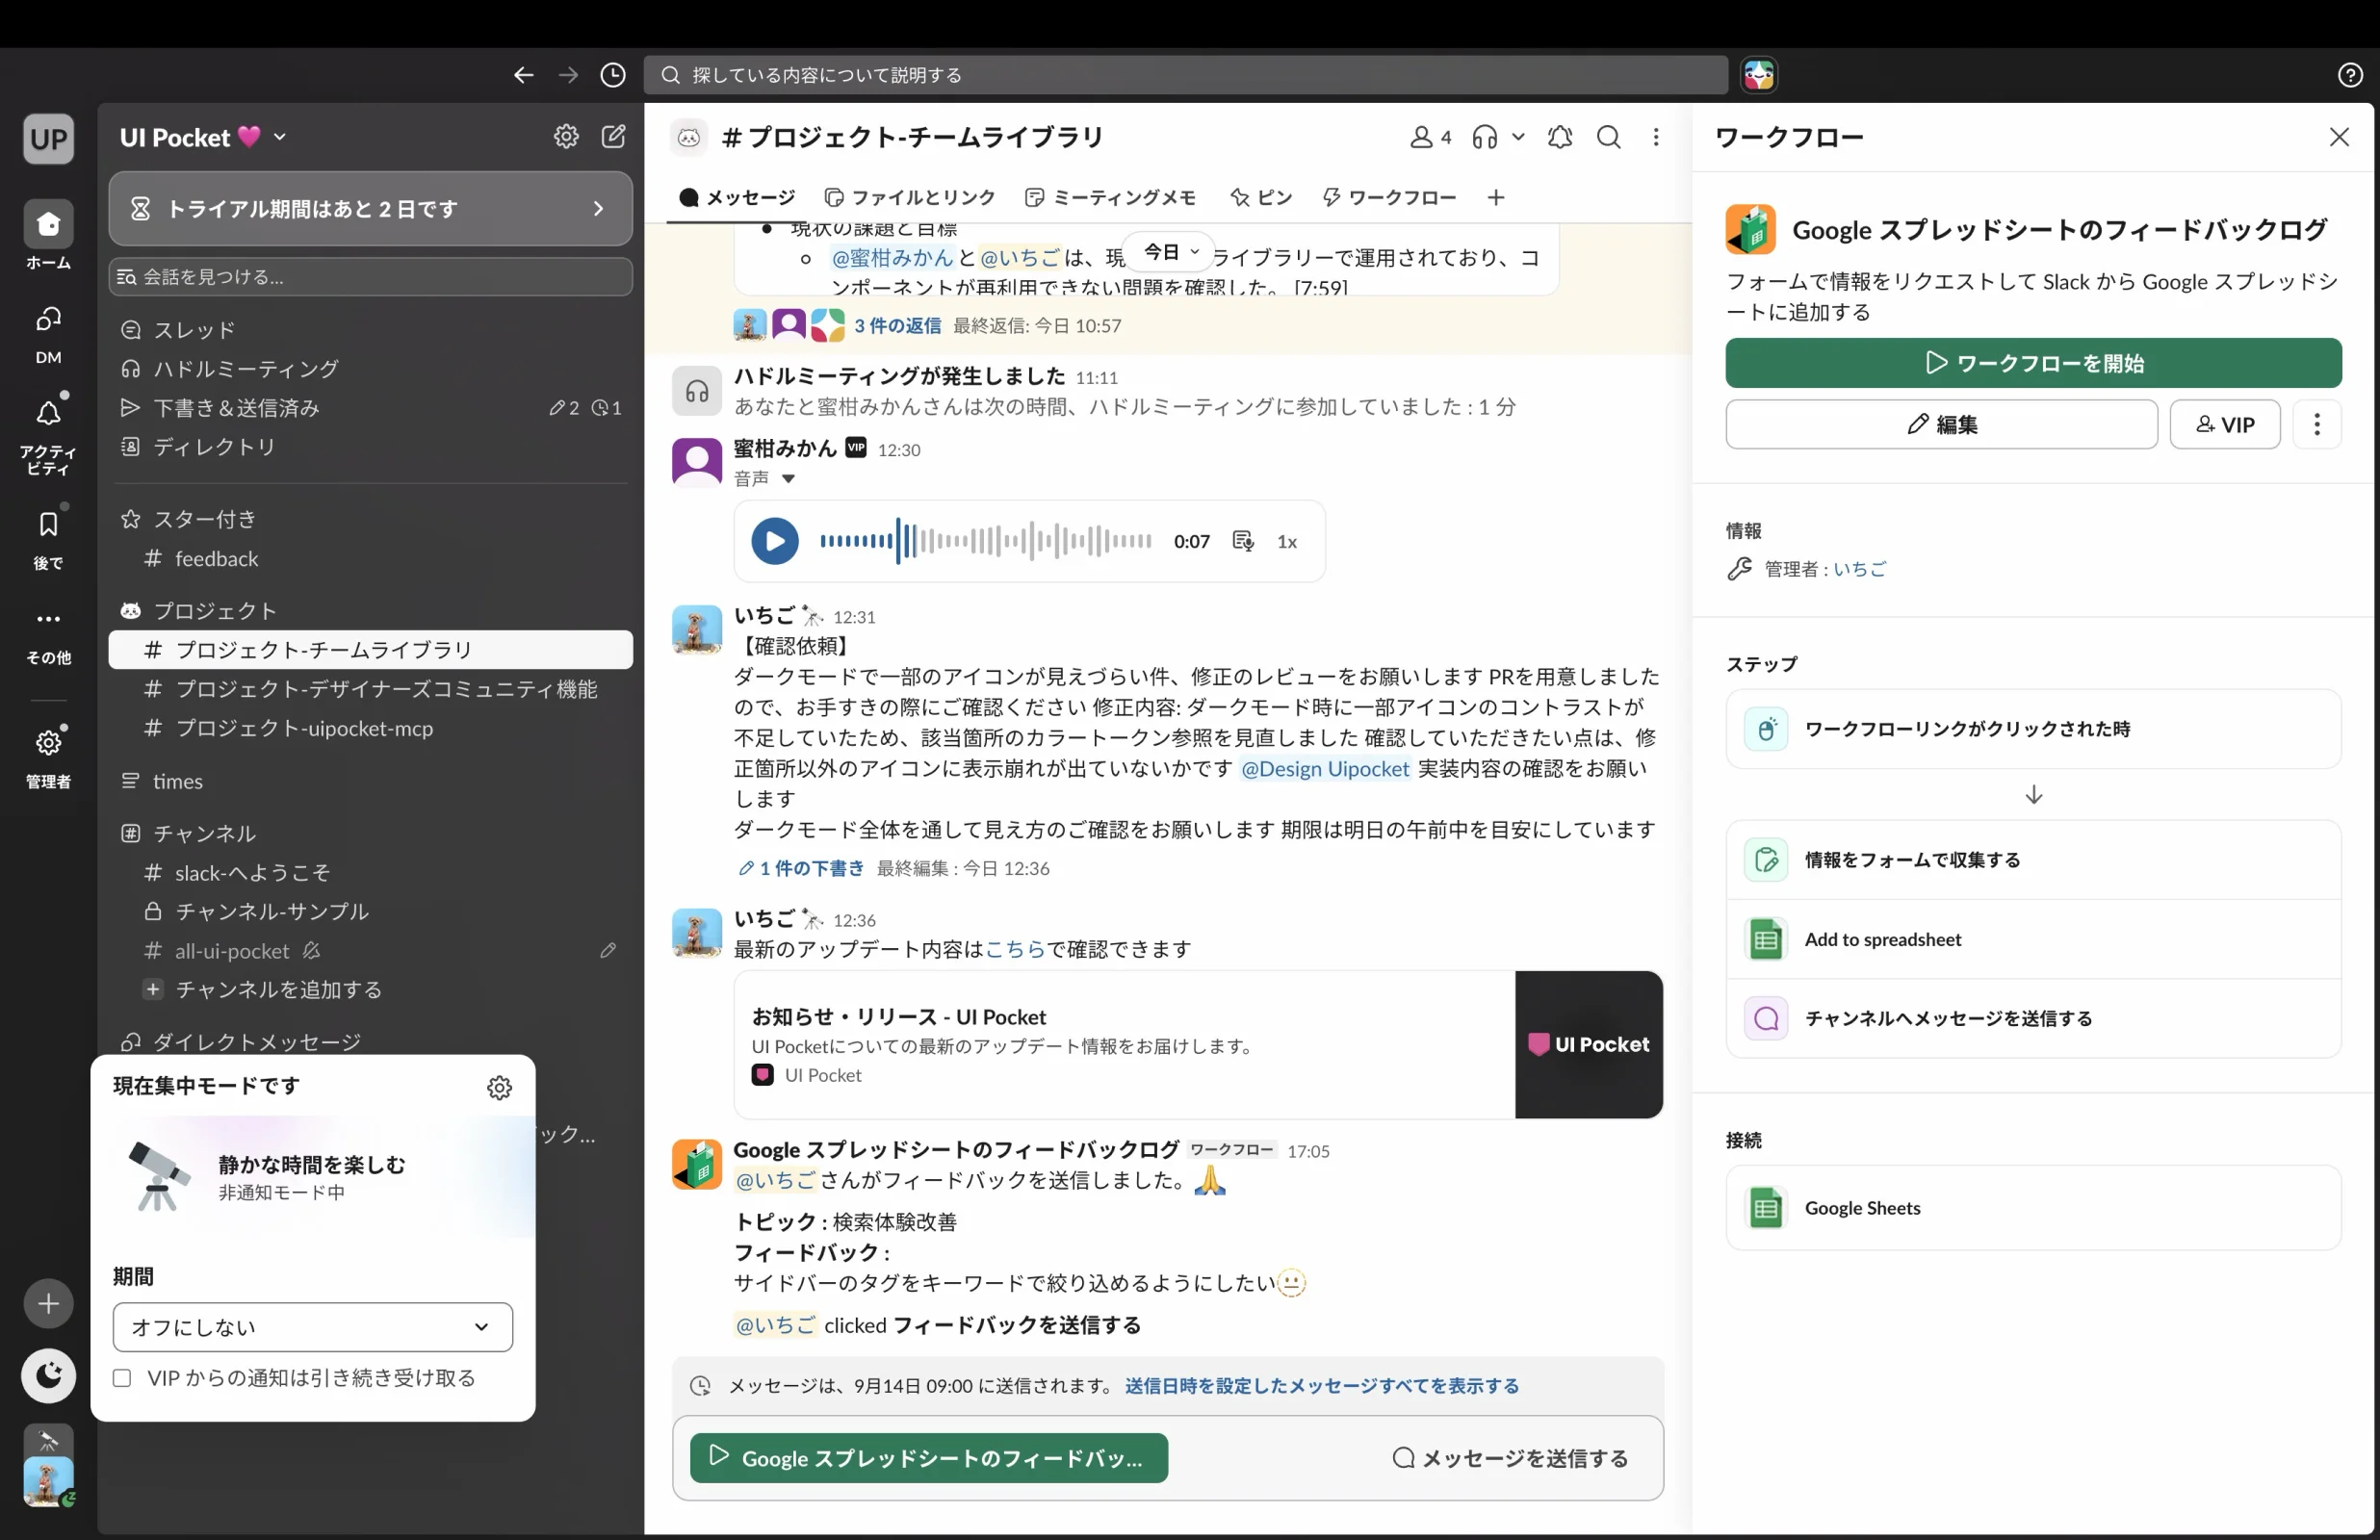Open channel more options vertical dots
The image size is (2380, 1540).
(x=1656, y=137)
